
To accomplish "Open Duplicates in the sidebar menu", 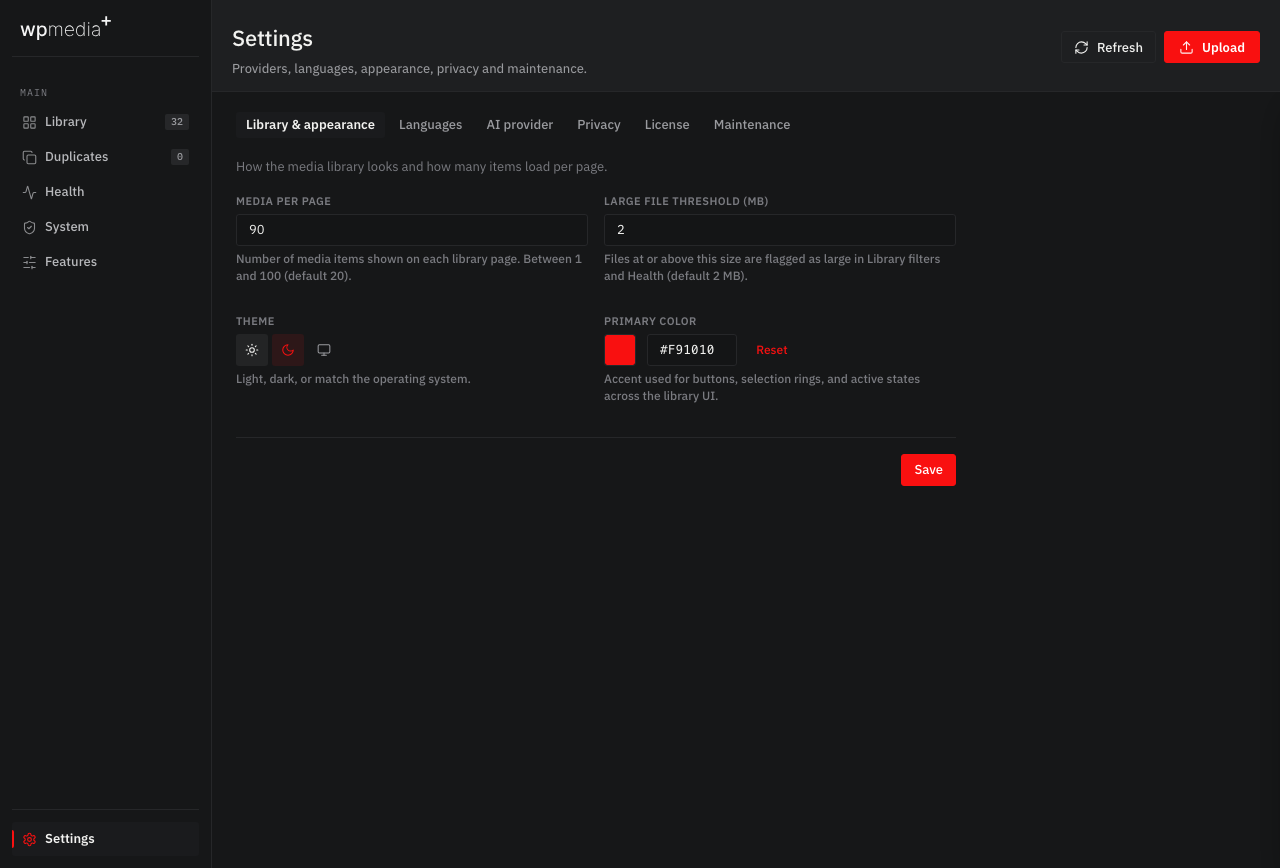I will coord(105,157).
